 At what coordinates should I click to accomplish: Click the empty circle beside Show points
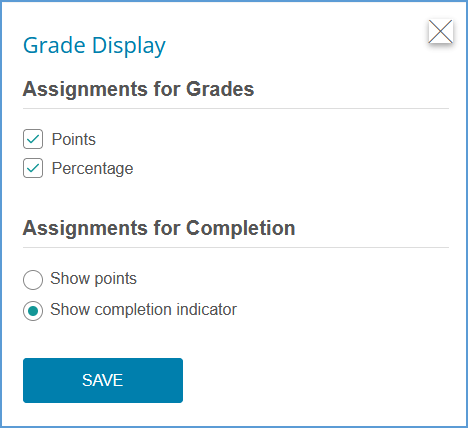[x=33, y=280]
